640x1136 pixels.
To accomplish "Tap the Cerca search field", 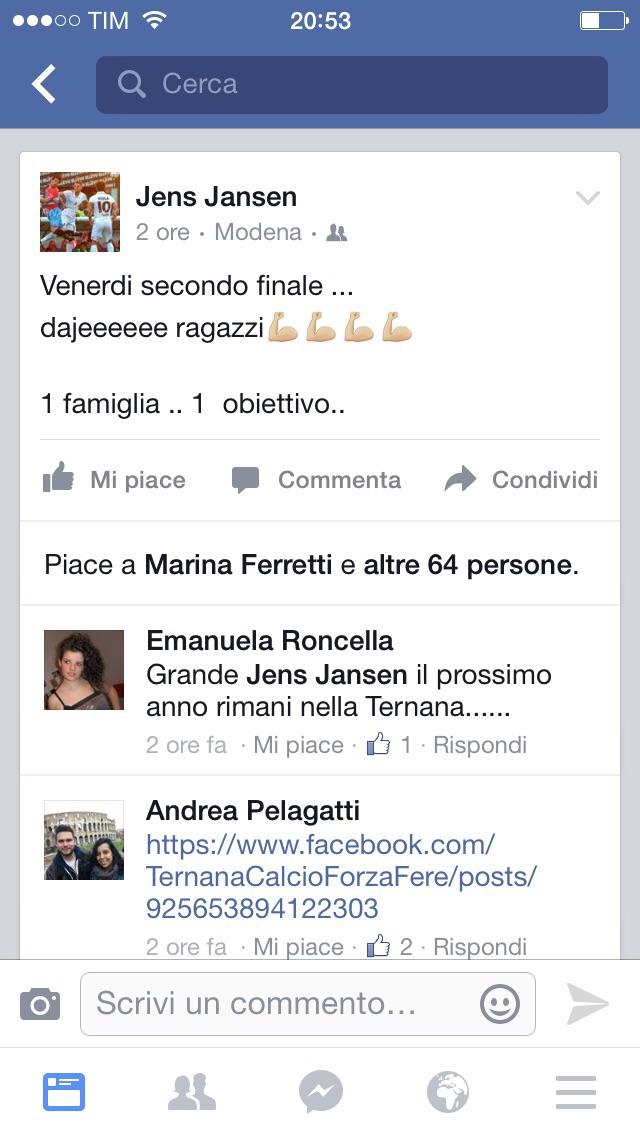I will 352,85.
